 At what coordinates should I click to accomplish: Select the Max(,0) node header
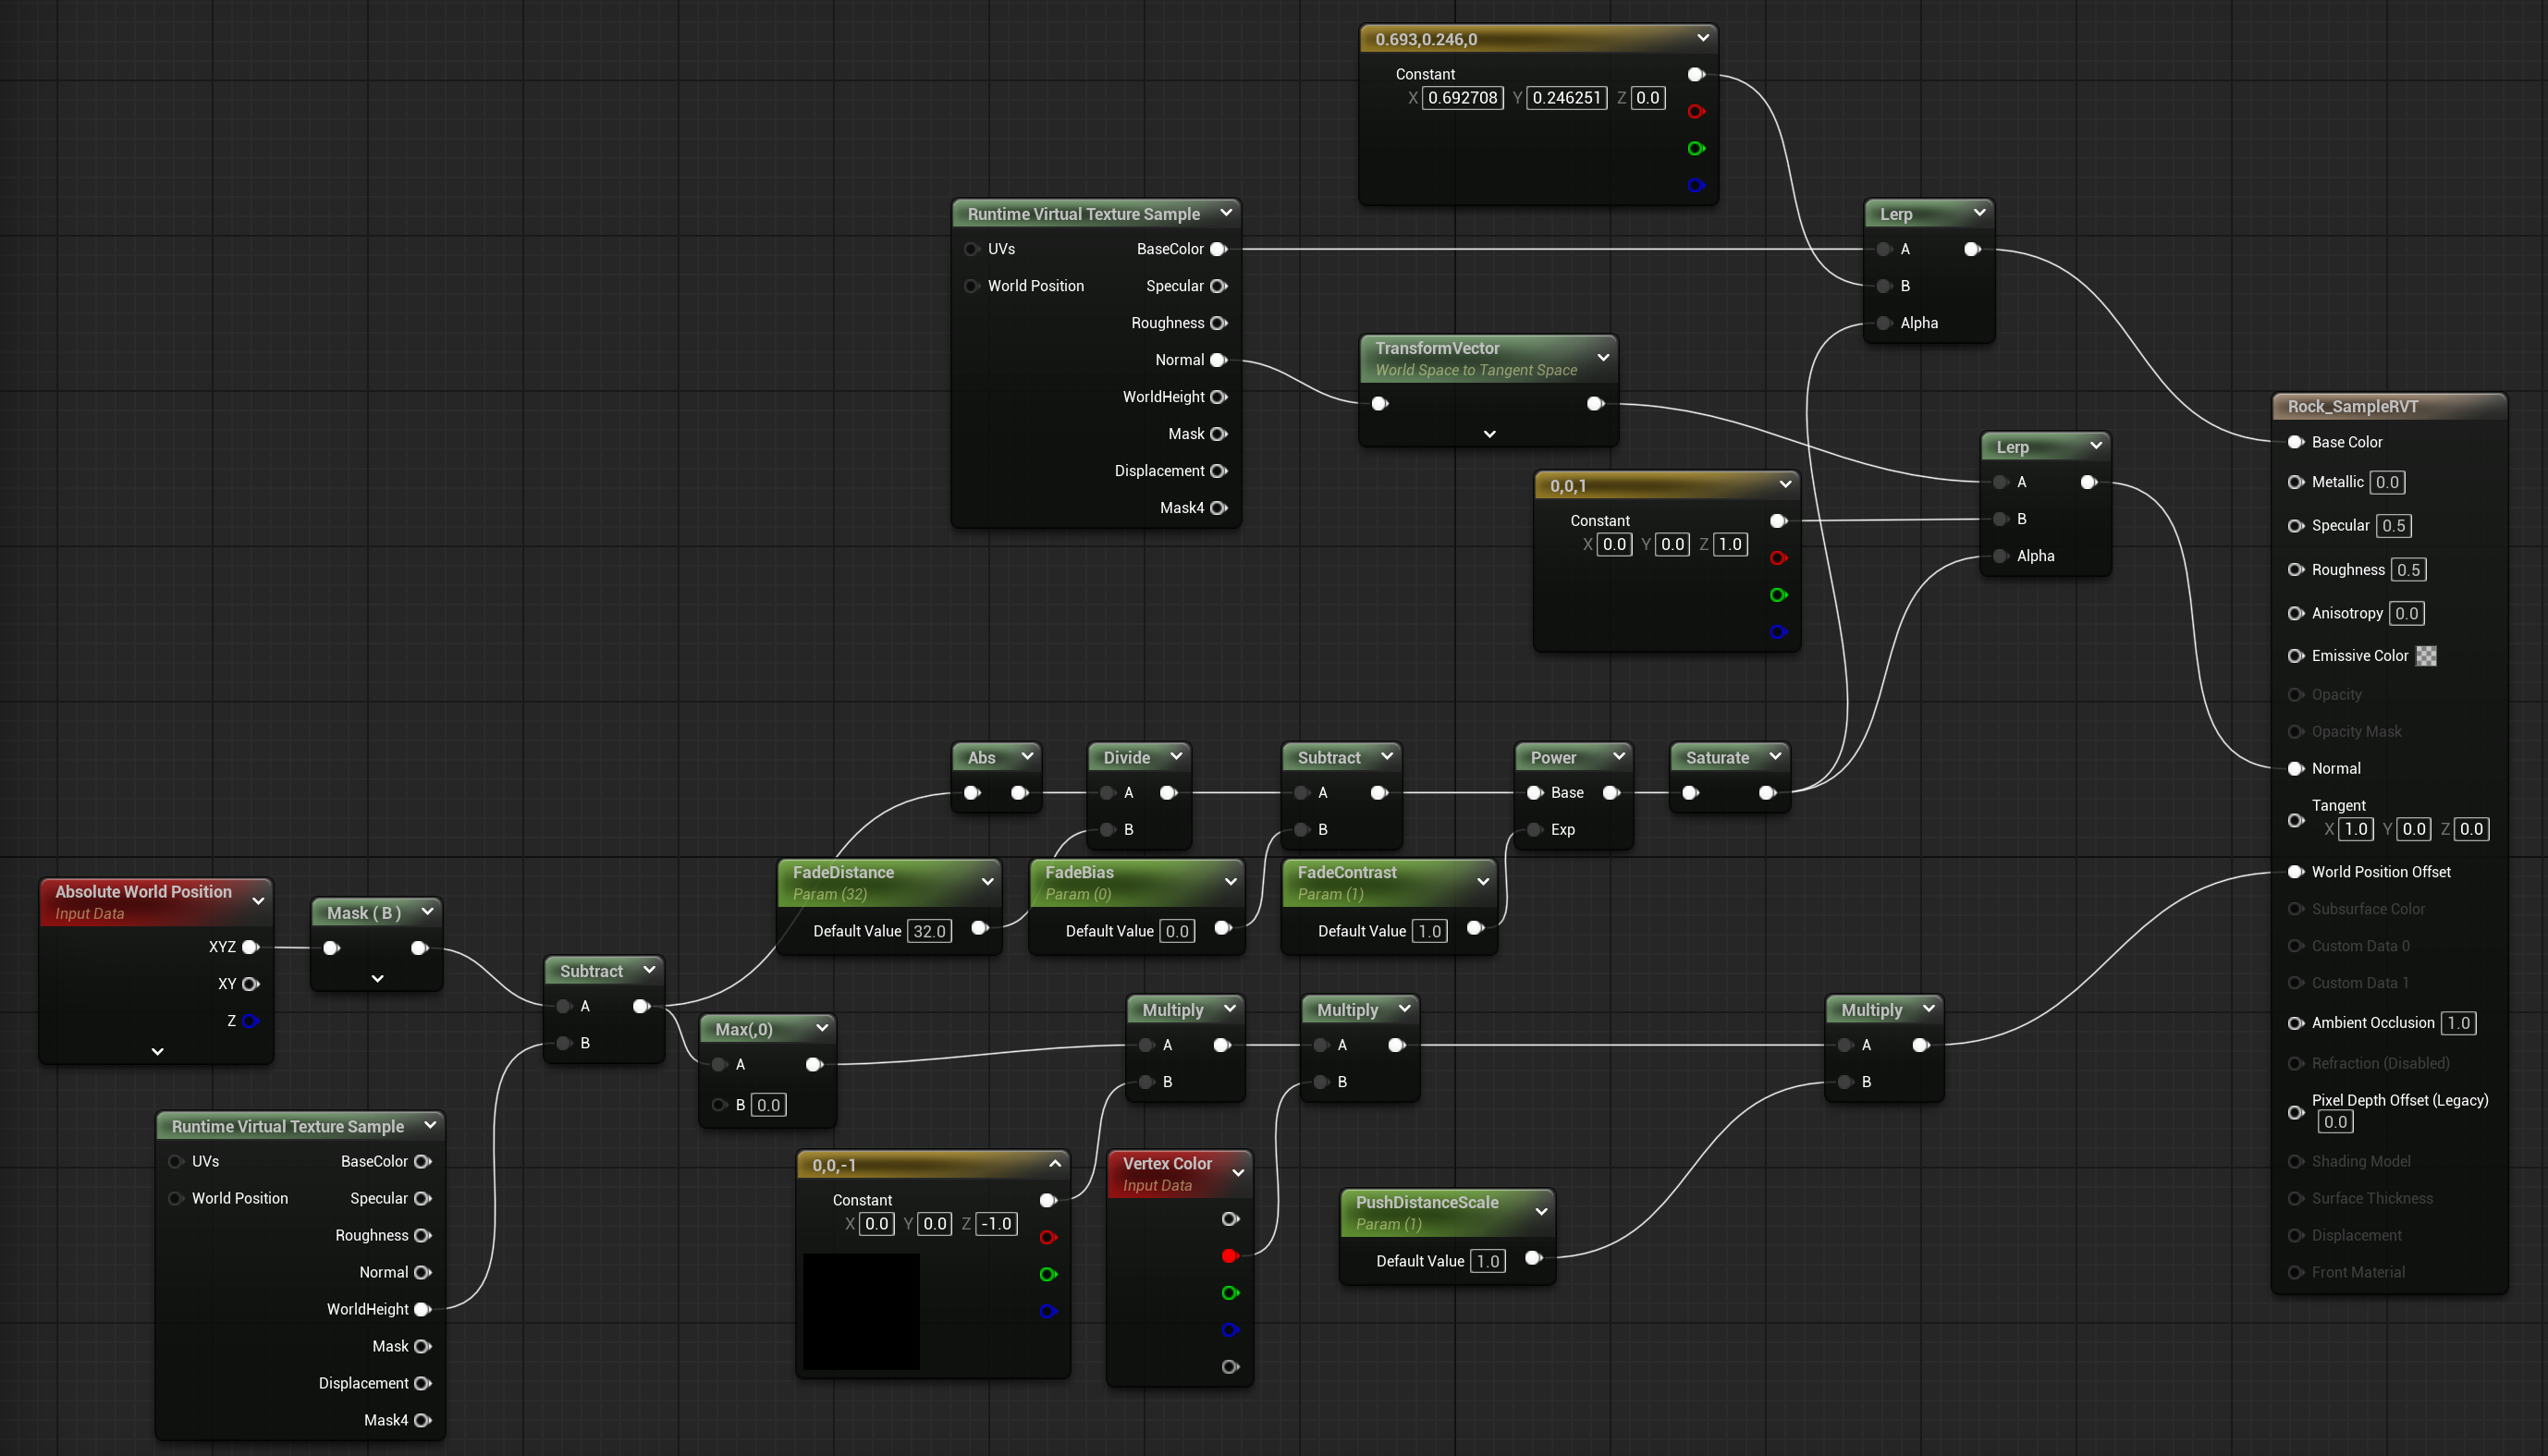click(x=744, y=1029)
